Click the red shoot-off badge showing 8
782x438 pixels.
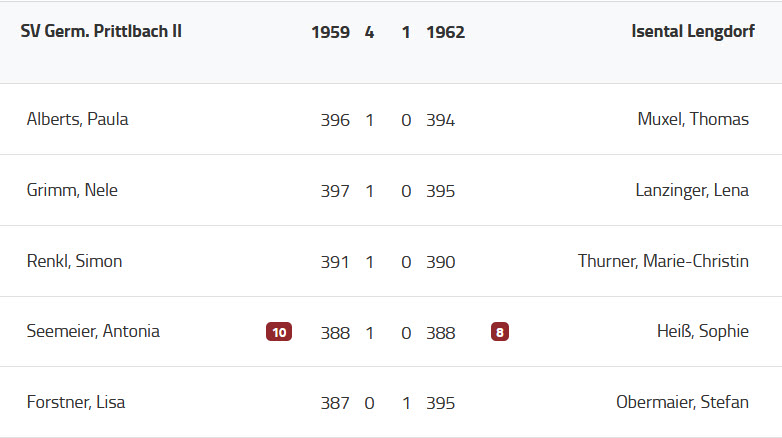(x=500, y=332)
